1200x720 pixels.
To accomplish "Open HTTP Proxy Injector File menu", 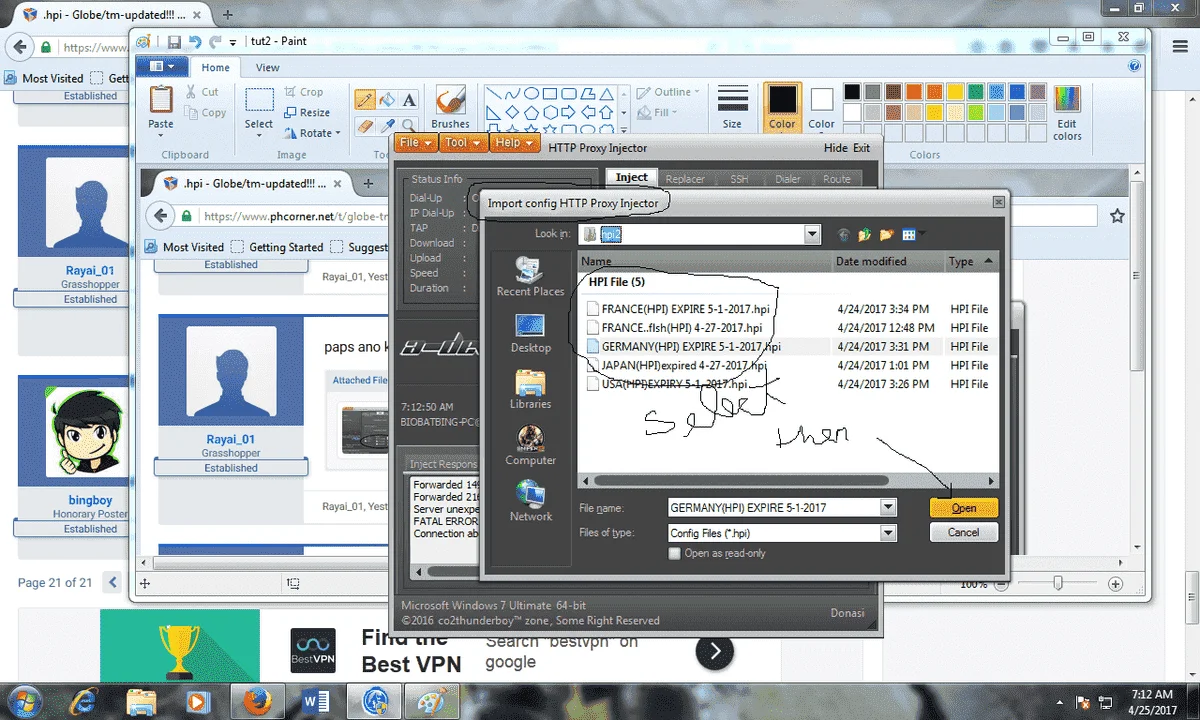I will click(415, 143).
